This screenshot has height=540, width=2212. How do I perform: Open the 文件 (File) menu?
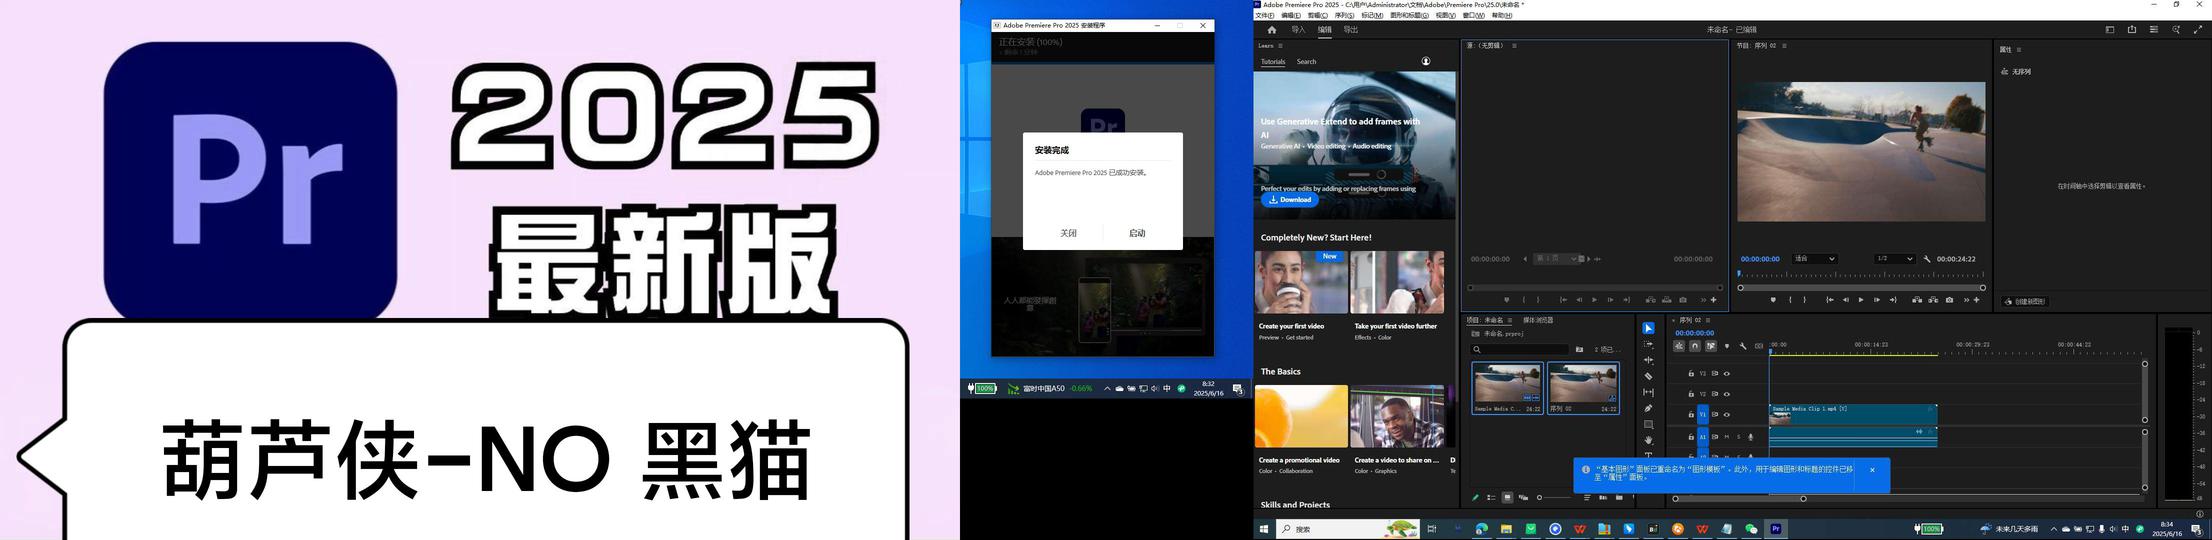click(x=1264, y=16)
